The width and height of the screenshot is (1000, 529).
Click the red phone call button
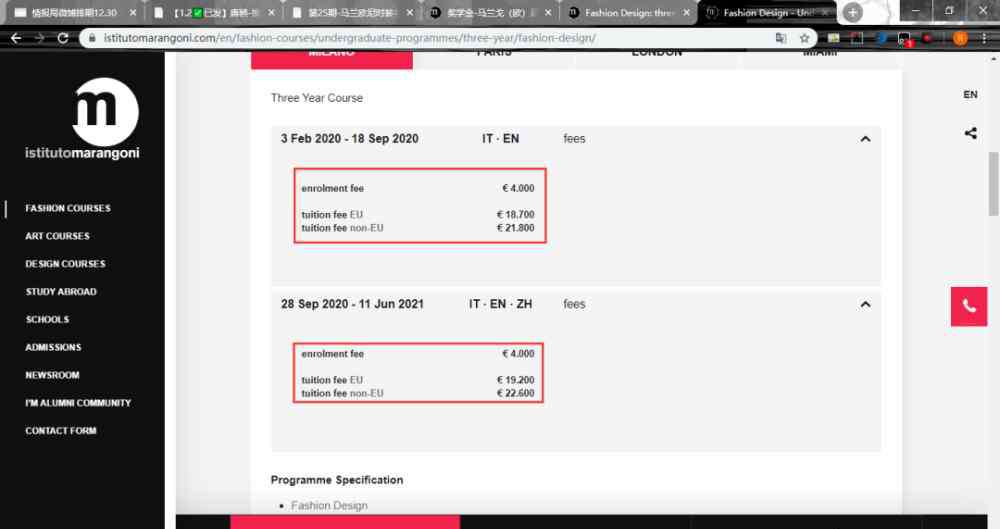click(x=969, y=306)
